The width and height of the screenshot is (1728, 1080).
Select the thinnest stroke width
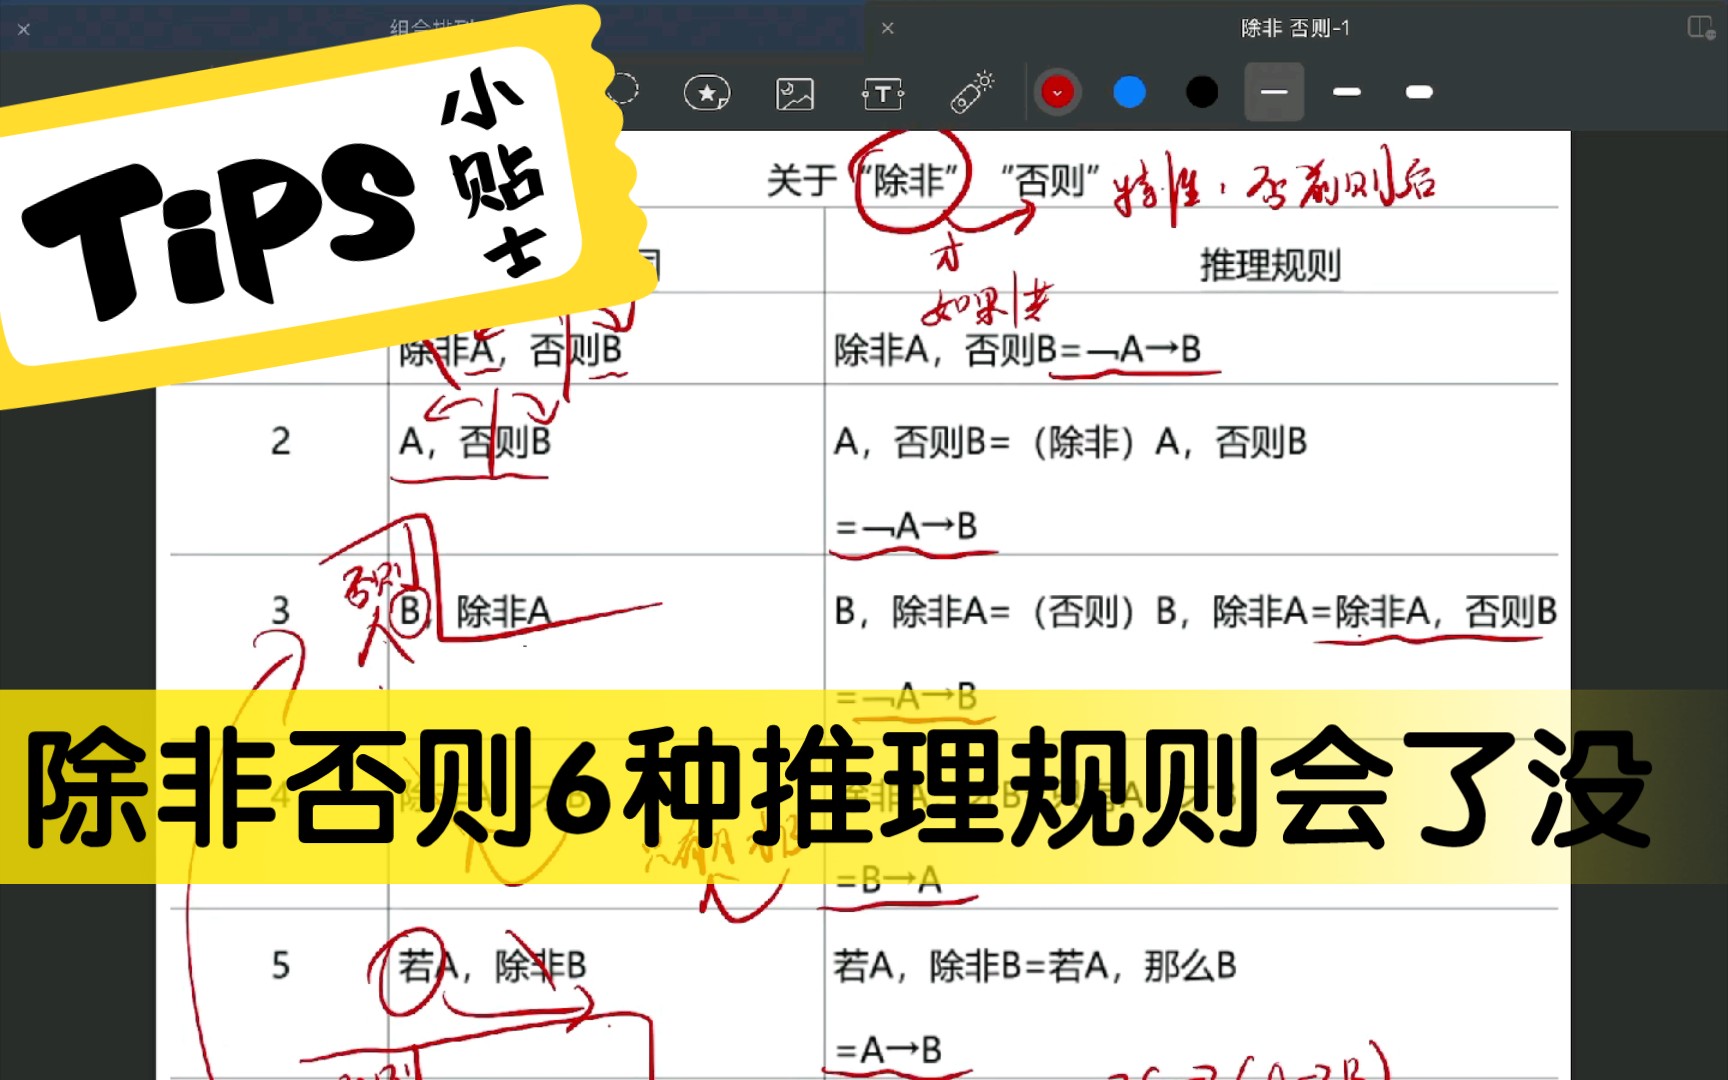1274,92
